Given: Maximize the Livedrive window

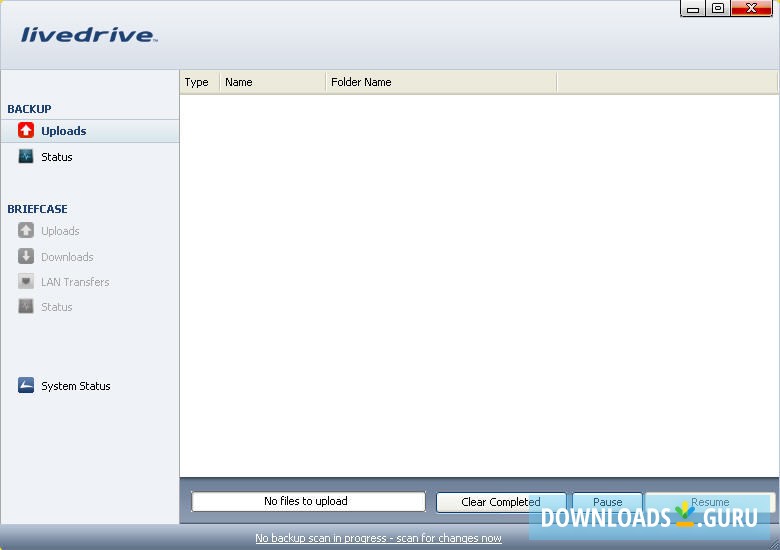Looking at the screenshot, I should coord(718,8).
